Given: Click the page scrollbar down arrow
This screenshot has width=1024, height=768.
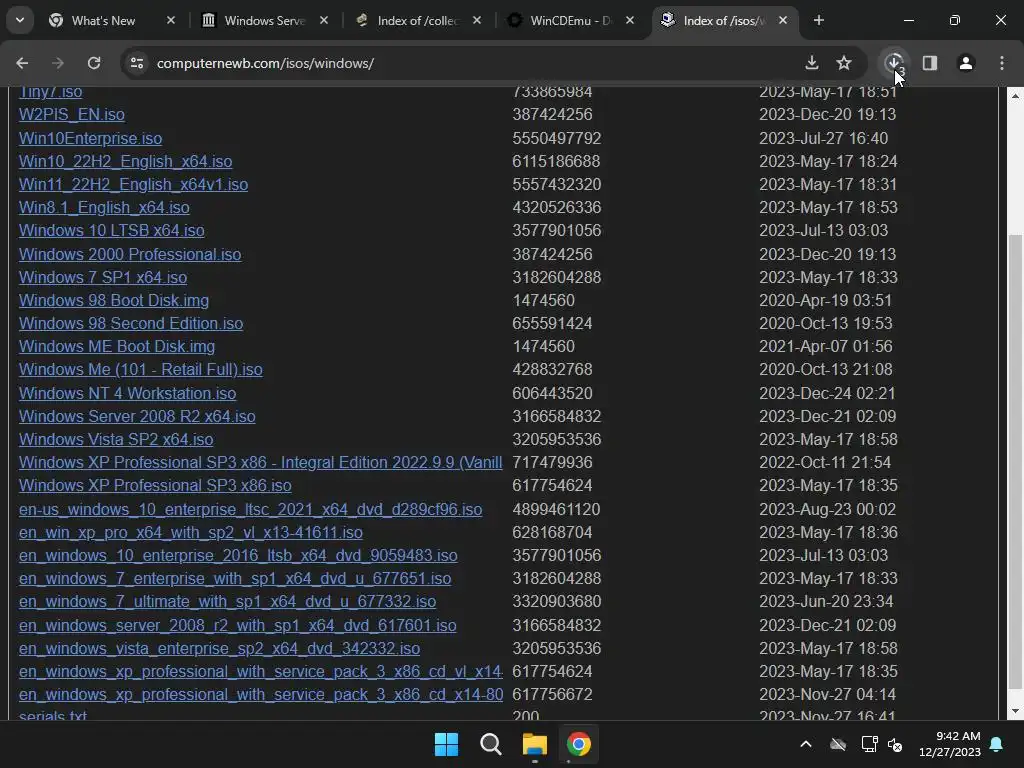Looking at the screenshot, I should pyautogui.click(x=1015, y=711).
